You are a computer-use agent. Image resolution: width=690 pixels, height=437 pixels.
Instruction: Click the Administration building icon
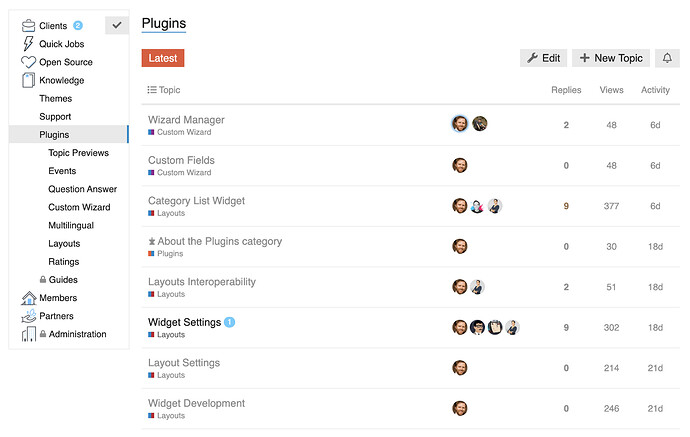coord(29,334)
